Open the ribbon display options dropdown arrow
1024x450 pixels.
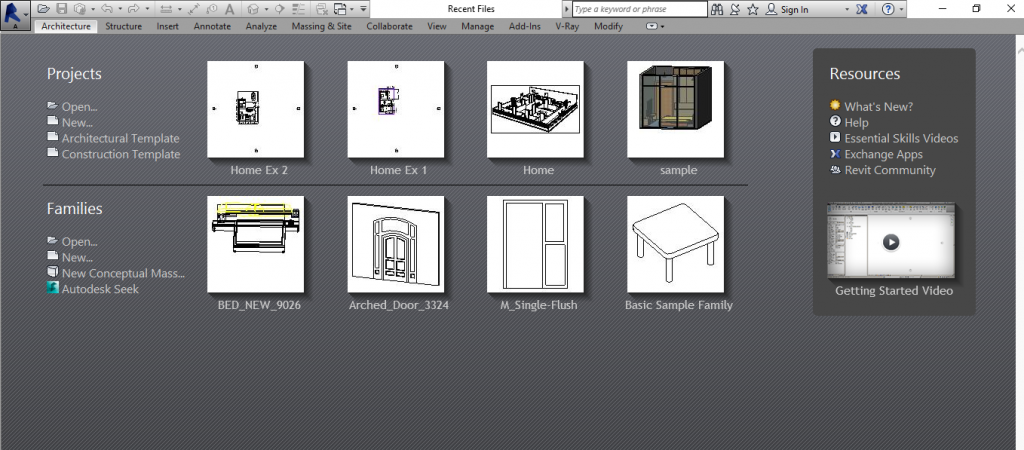(662, 26)
